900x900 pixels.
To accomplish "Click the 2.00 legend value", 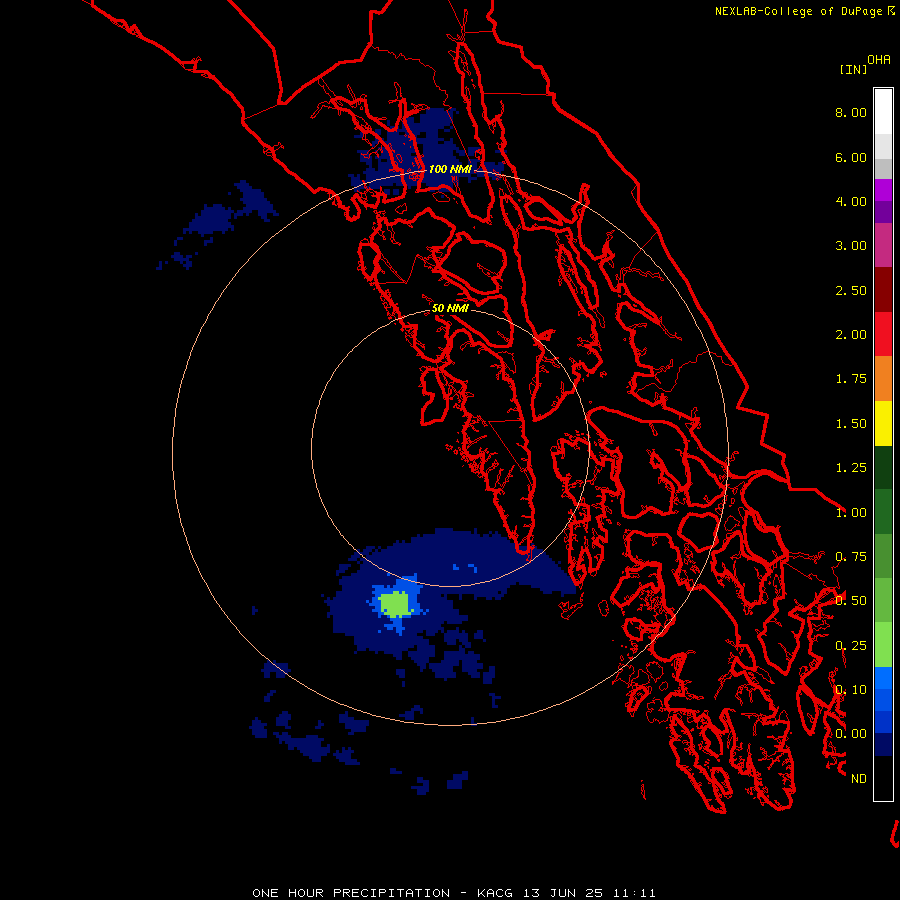I will point(851,335).
